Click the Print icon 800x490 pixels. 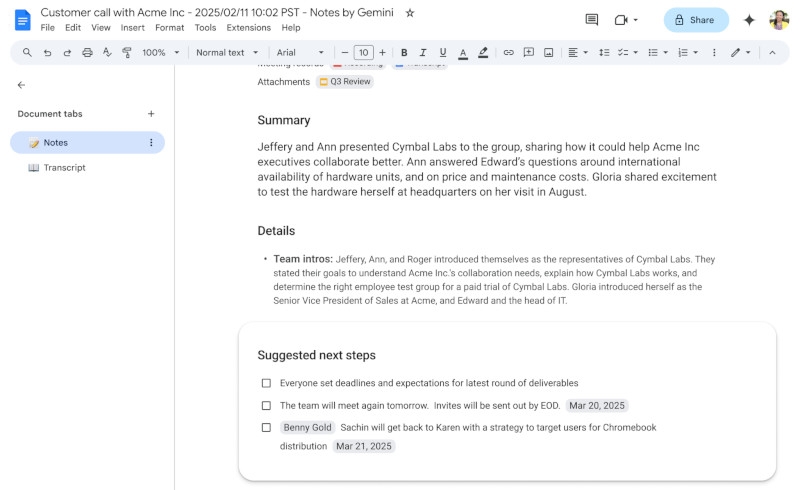point(87,52)
